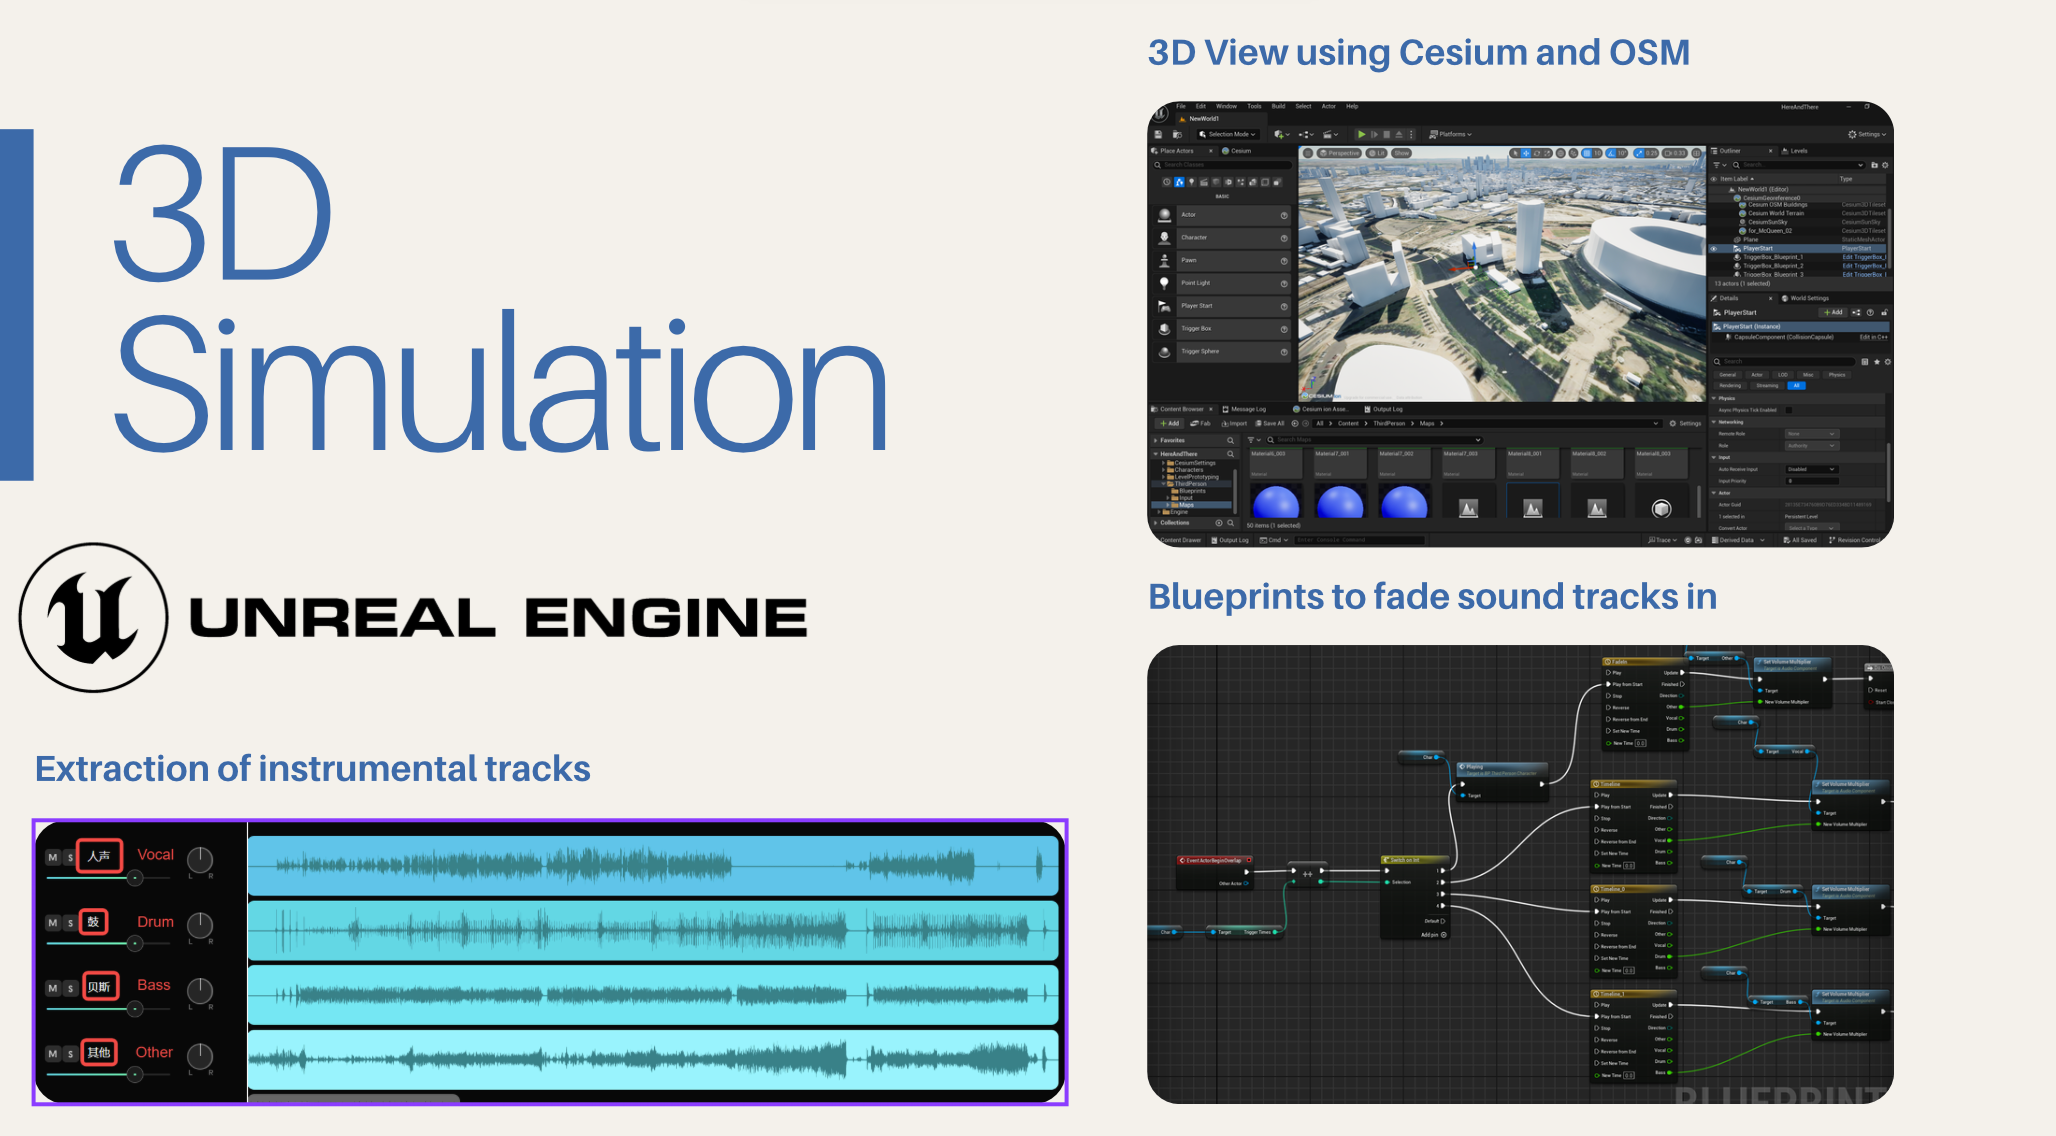Mute the Drum track with M button

[x=53, y=922]
